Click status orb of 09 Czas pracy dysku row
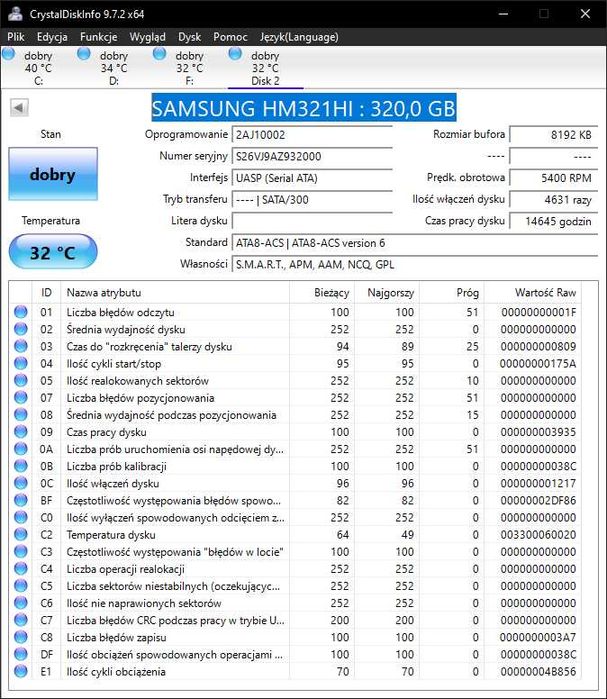Screen dimensions: 607x699 [x=21, y=432]
